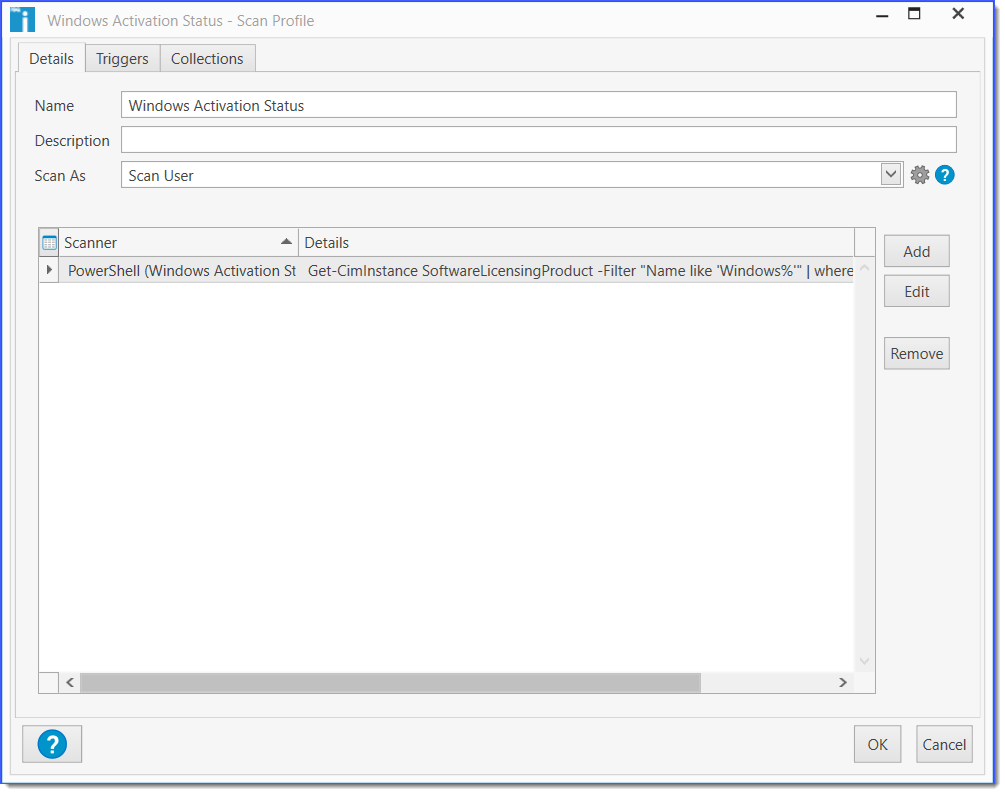The image size is (1005, 794).
Task: Sort by the Scanner column header
Action: [x=178, y=243]
